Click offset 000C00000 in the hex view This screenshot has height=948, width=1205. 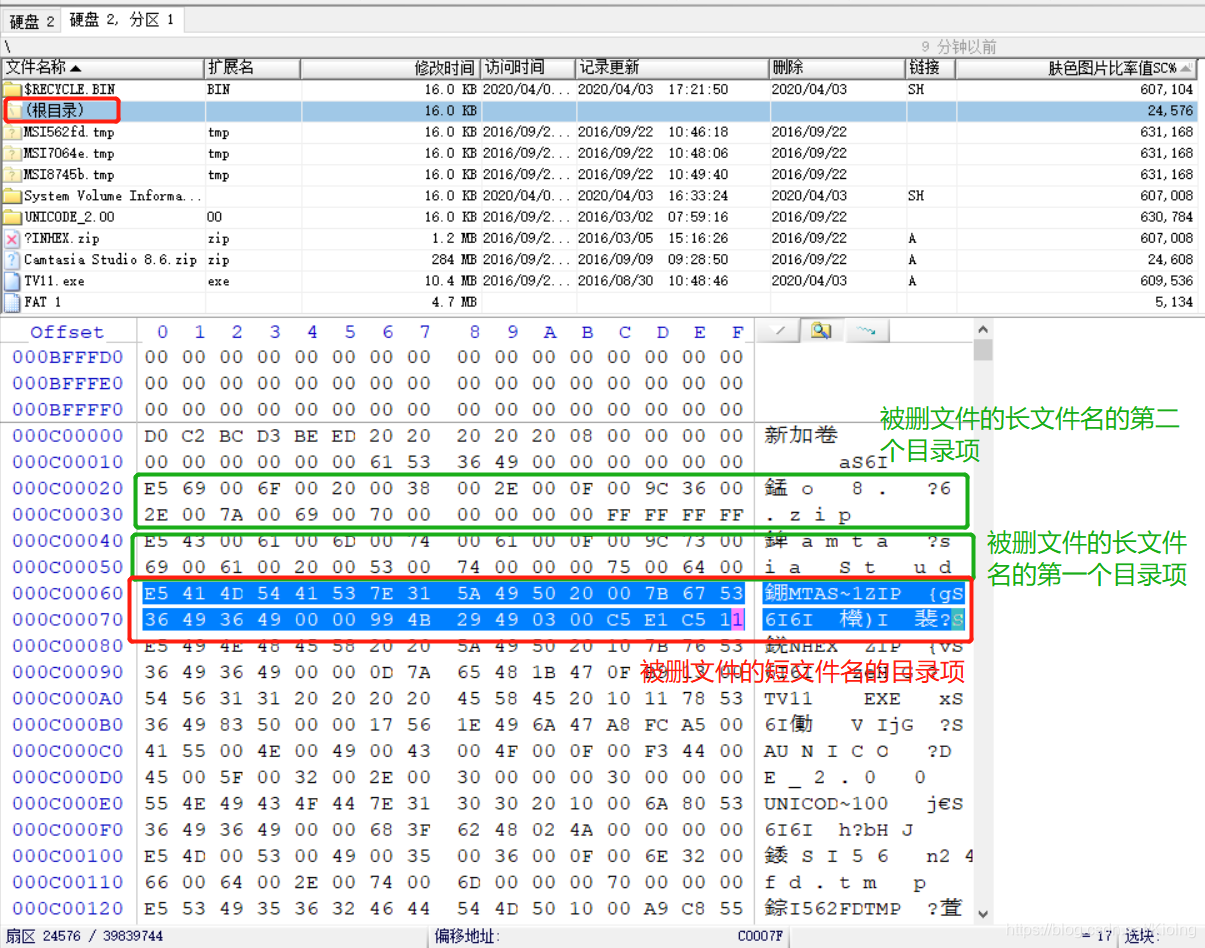(x=68, y=436)
